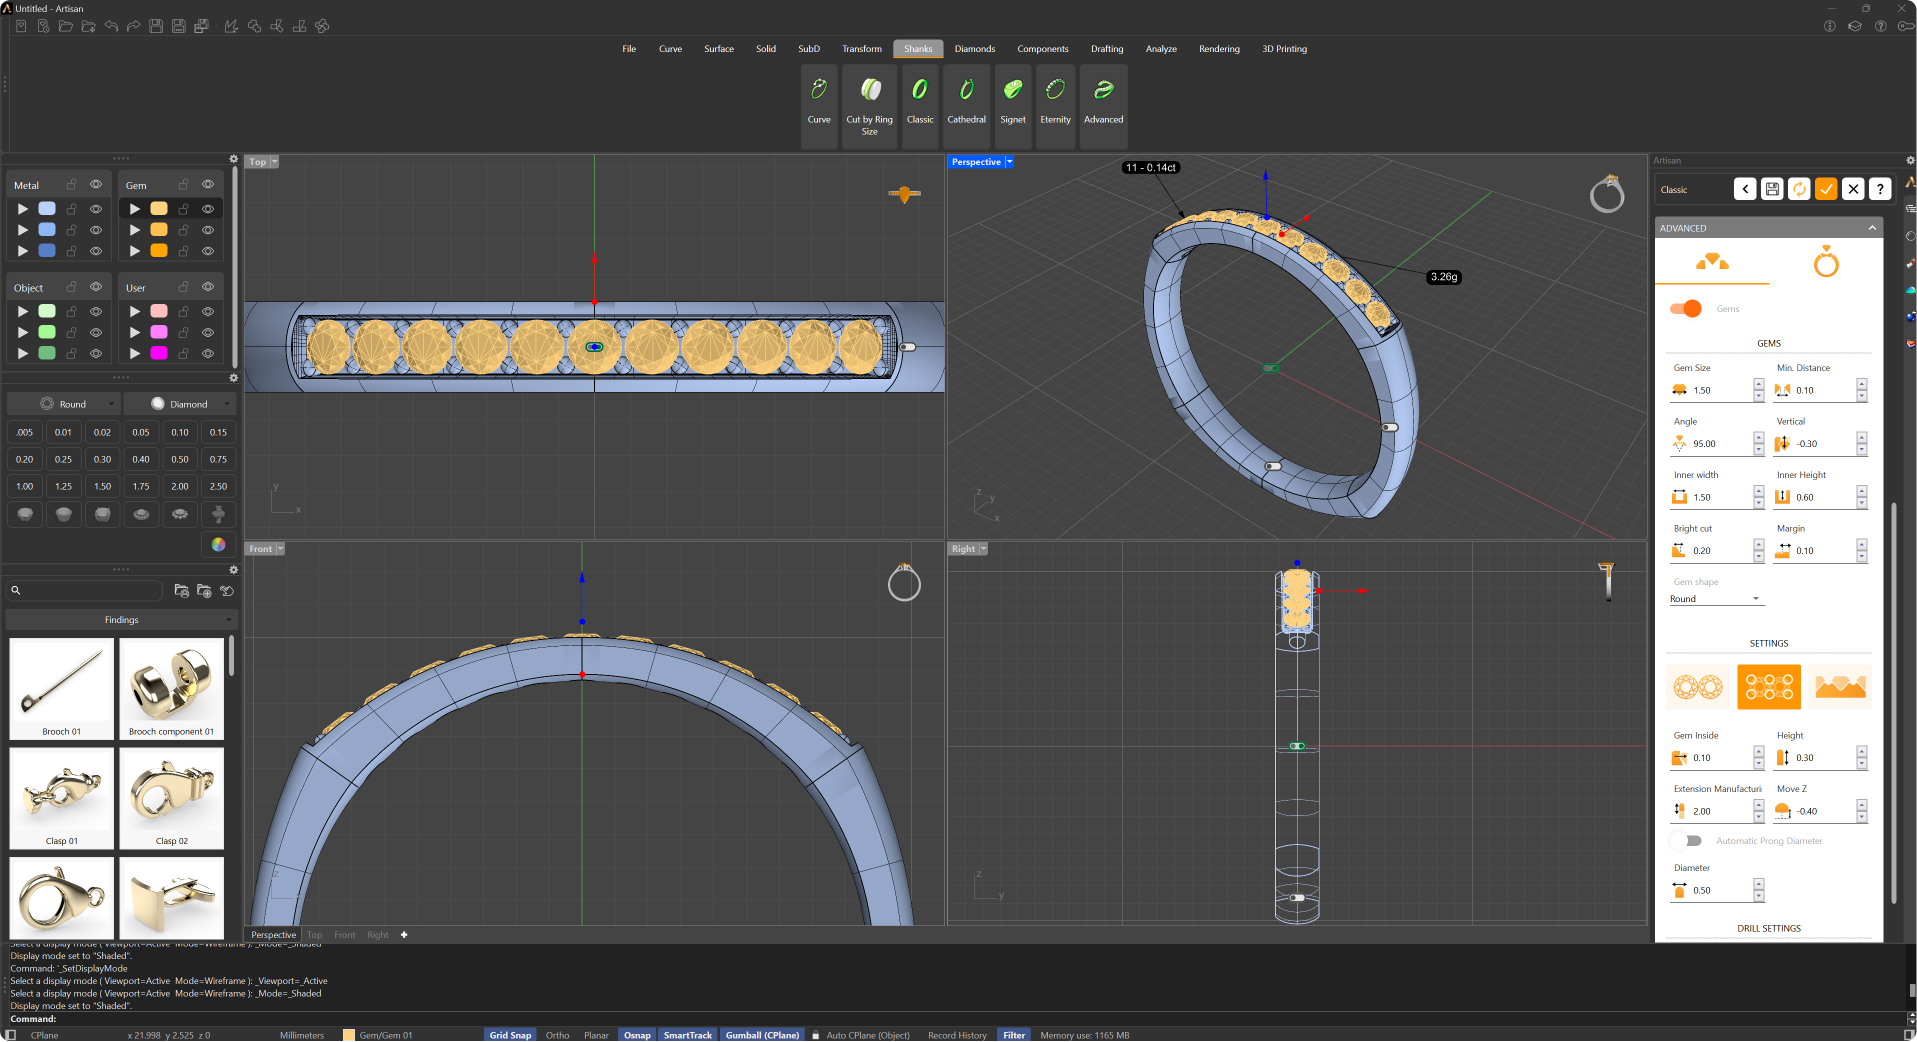Image resolution: width=1917 pixels, height=1042 pixels.
Task: Hide the Metal layer group
Action: 96,185
